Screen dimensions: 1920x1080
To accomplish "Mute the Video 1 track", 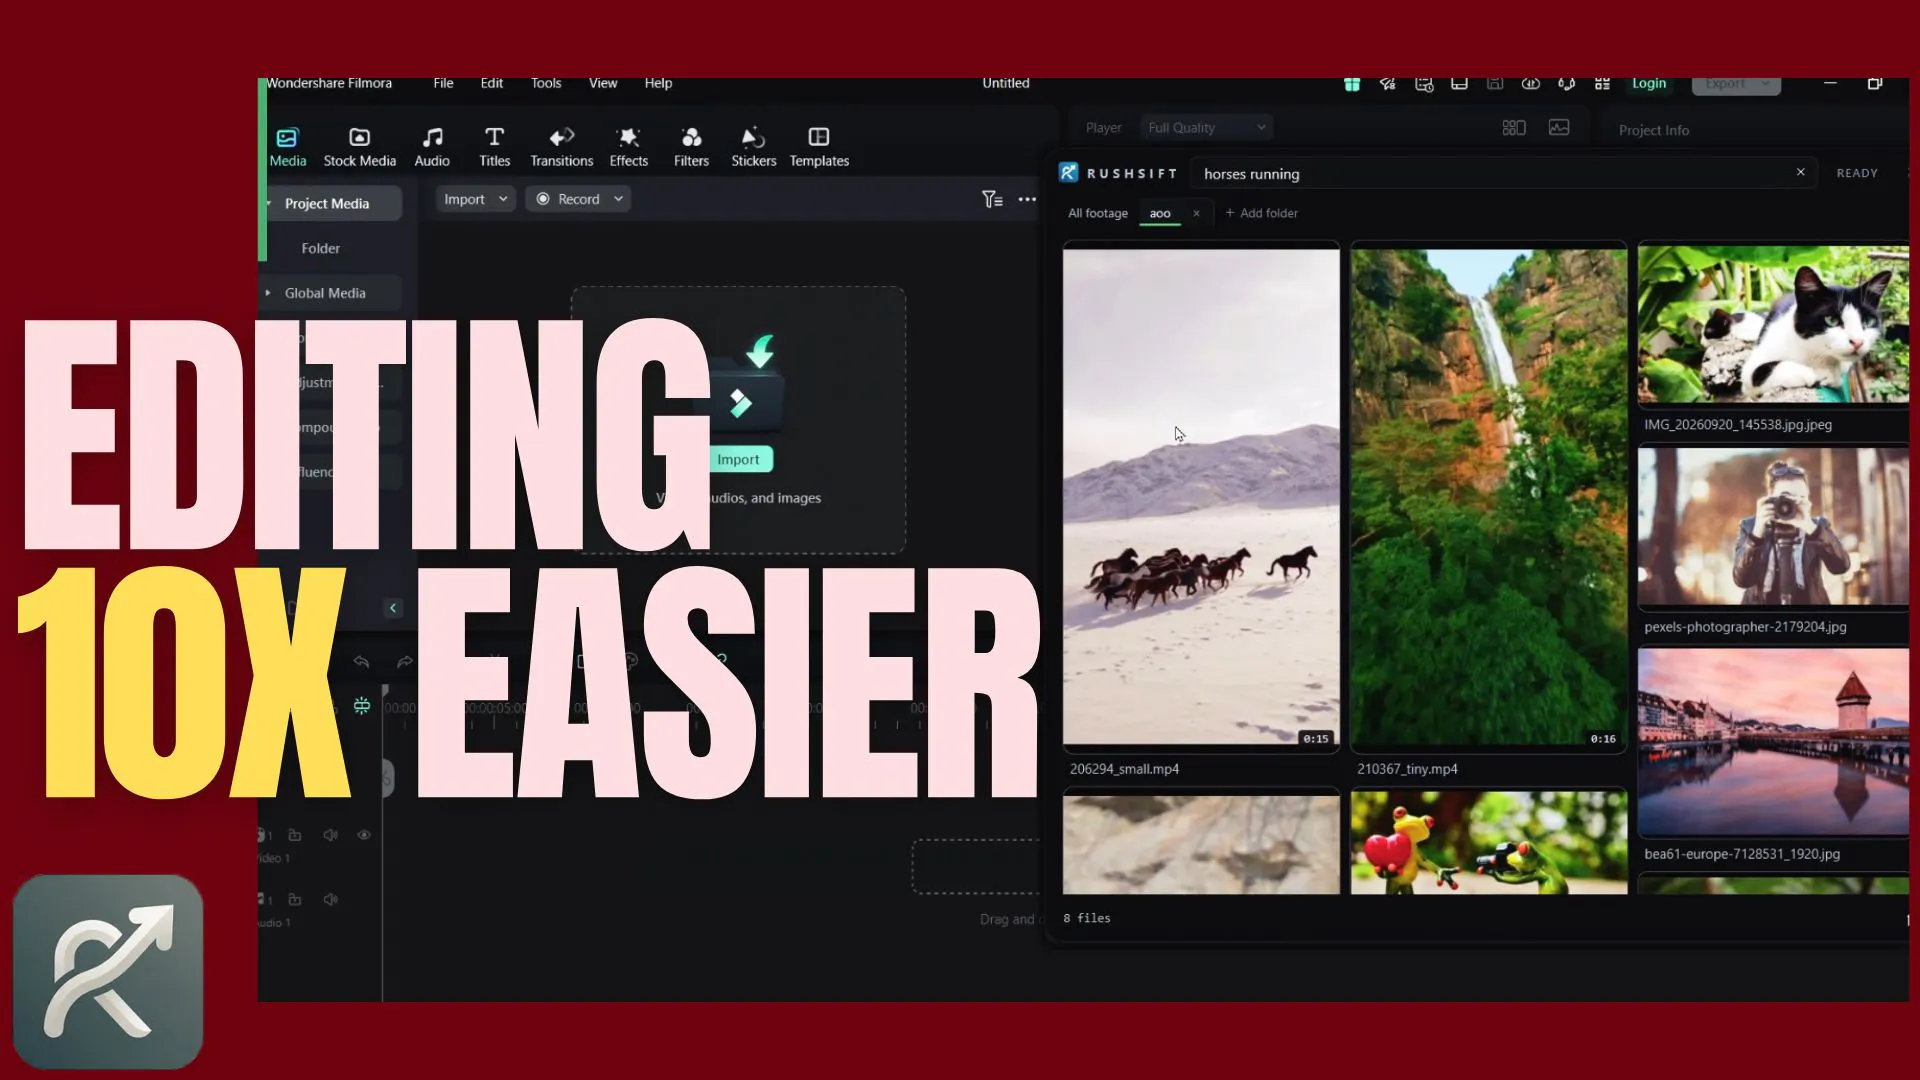I will 330,834.
